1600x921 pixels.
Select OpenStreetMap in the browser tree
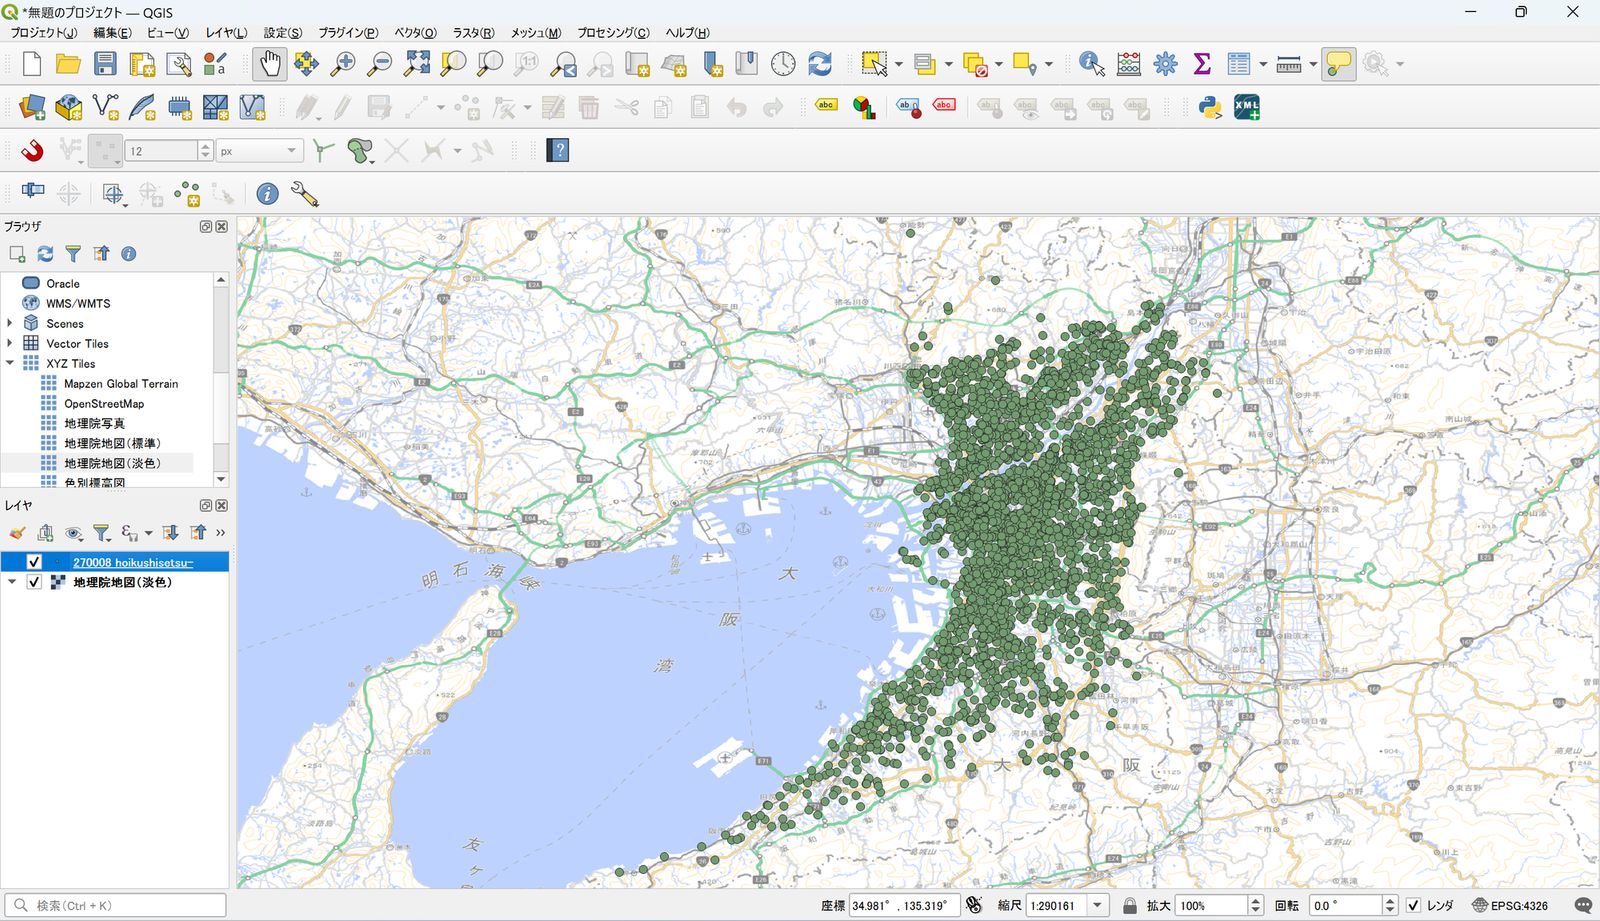tap(104, 403)
